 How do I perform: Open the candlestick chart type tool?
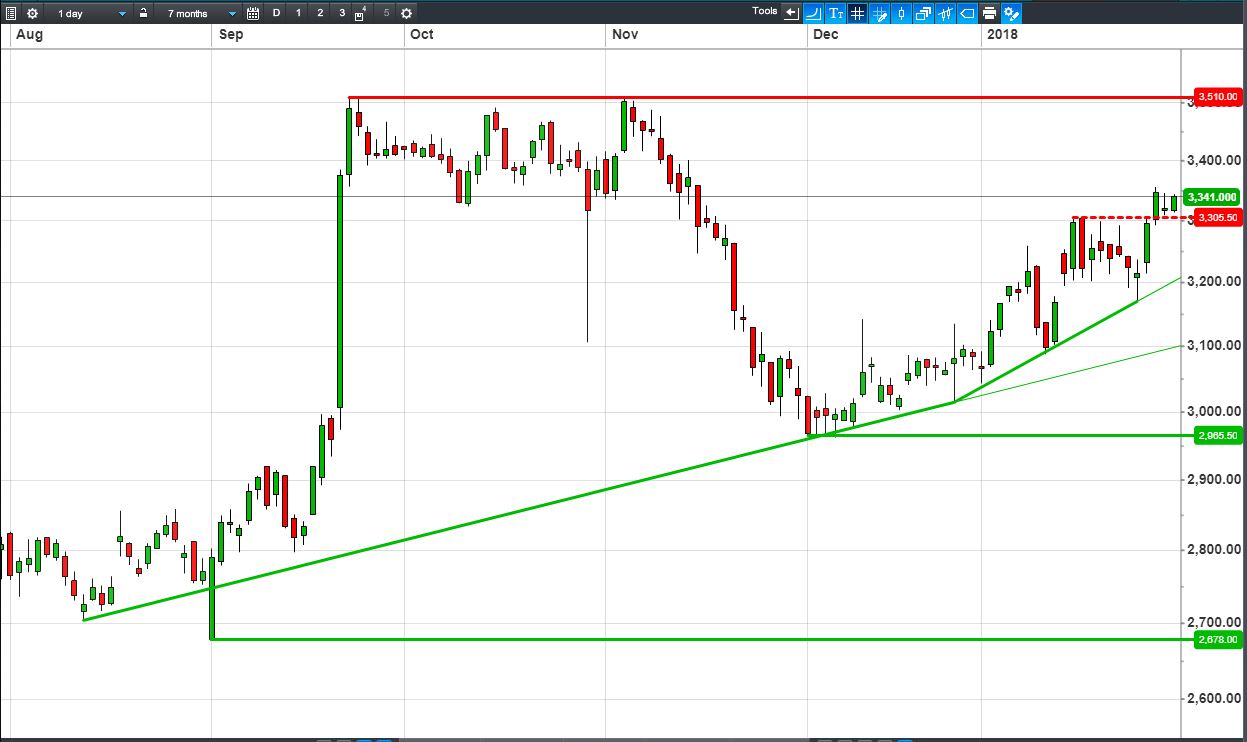[x=901, y=13]
